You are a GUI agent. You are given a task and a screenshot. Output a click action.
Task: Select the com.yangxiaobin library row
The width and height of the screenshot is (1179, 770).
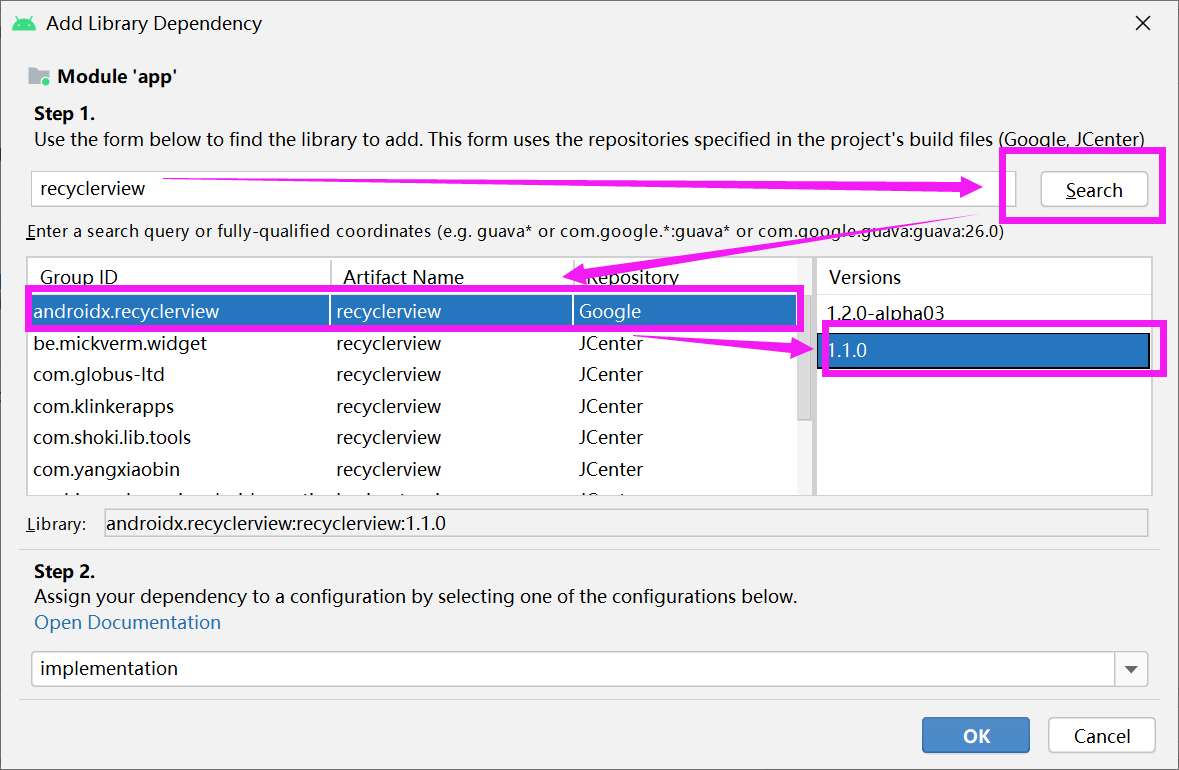coord(412,469)
